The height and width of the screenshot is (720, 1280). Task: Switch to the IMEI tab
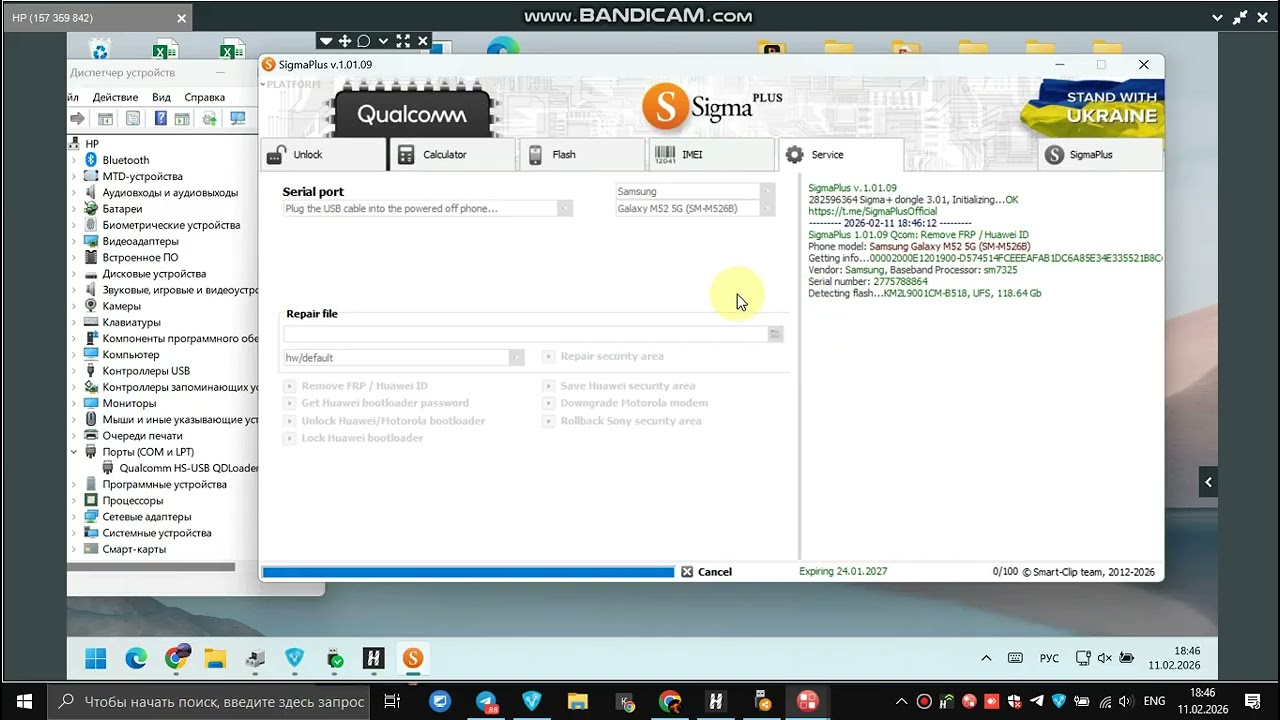click(711, 155)
